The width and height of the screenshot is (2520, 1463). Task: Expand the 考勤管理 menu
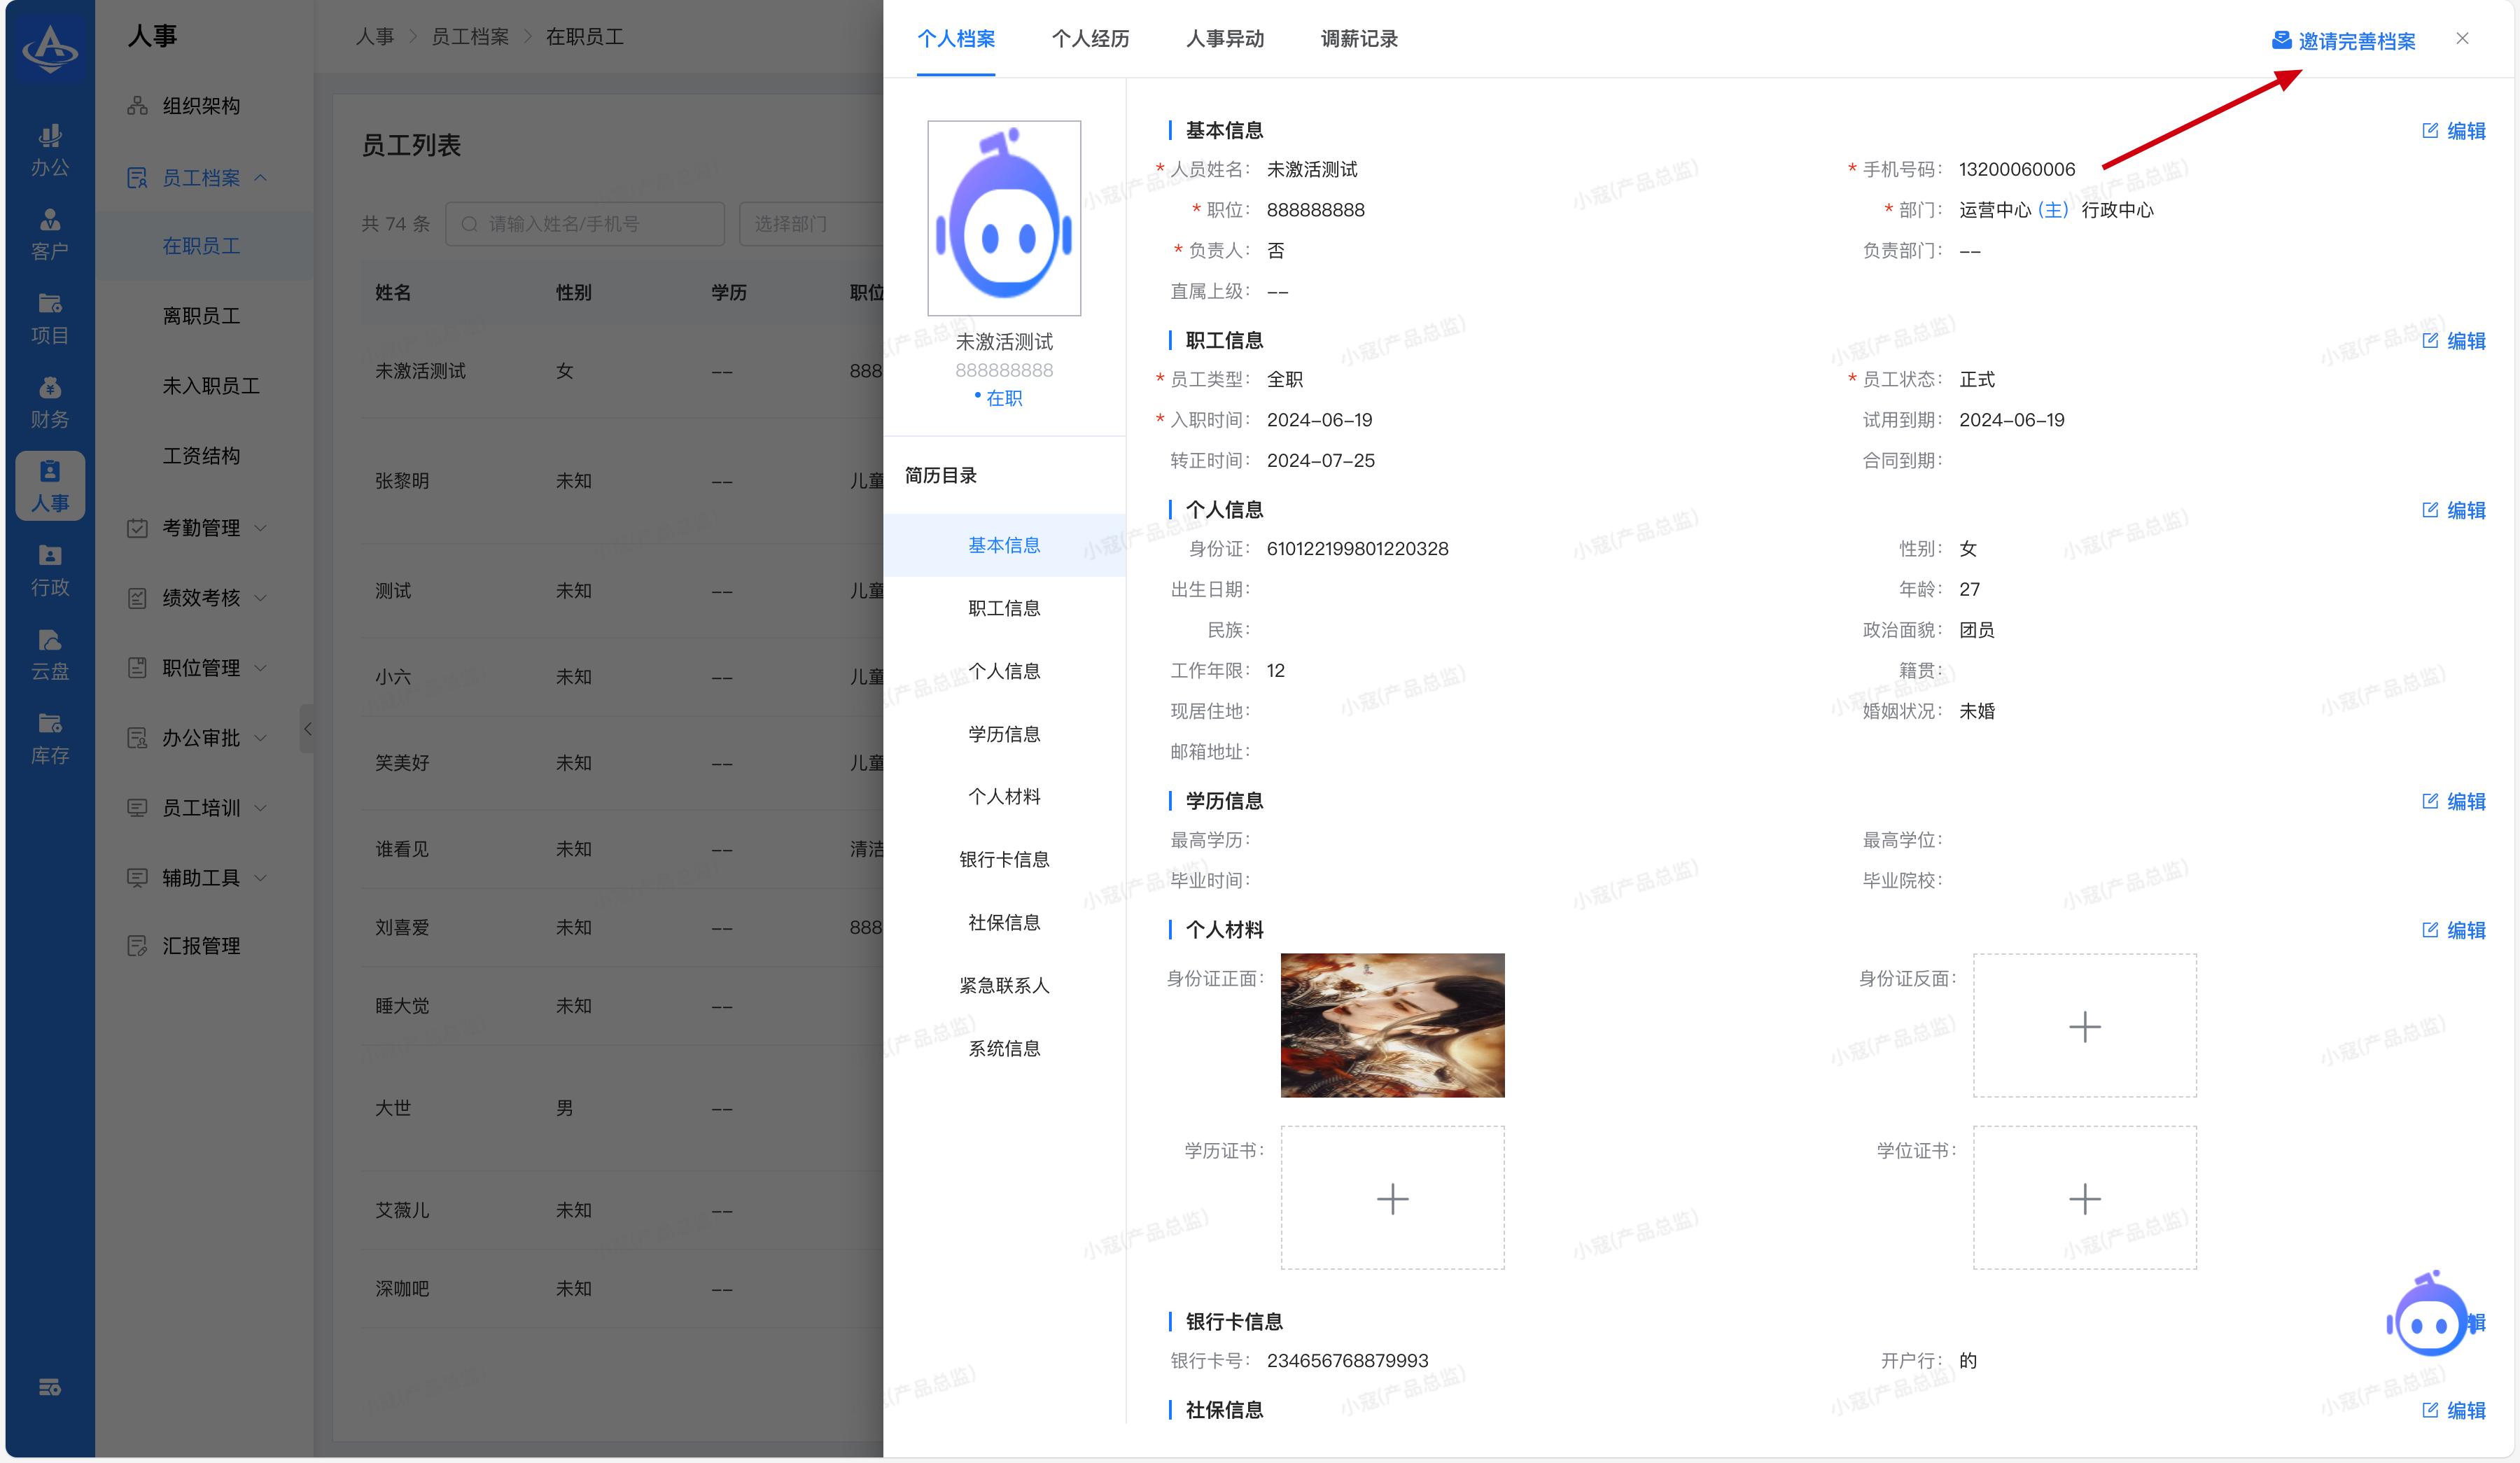(x=200, y=528)
